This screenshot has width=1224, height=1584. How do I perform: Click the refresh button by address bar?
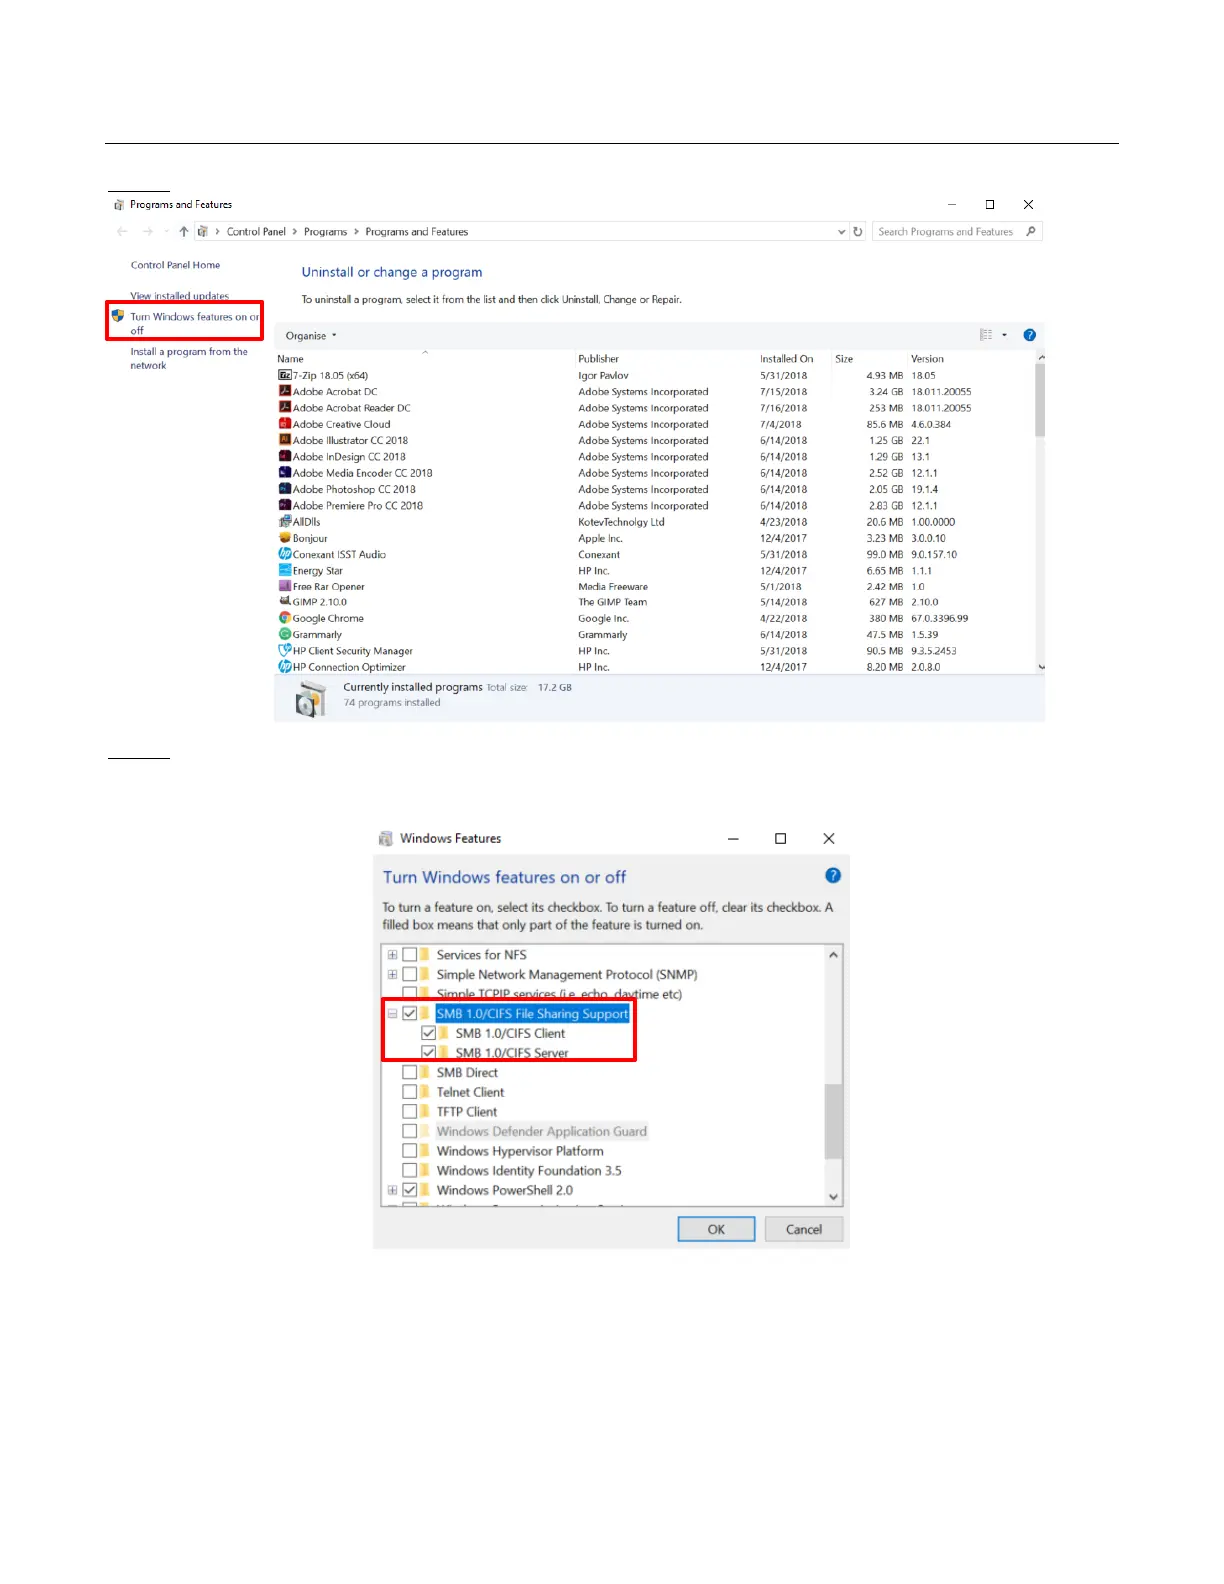858,231
